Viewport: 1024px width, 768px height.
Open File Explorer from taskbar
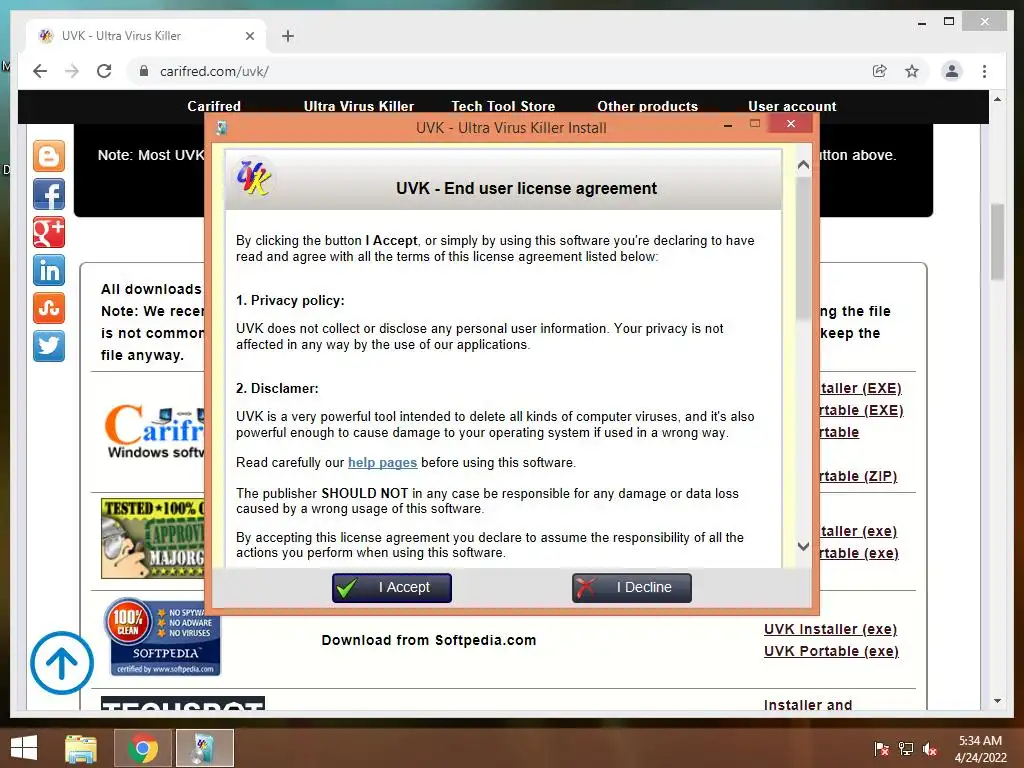coord(81,748)
